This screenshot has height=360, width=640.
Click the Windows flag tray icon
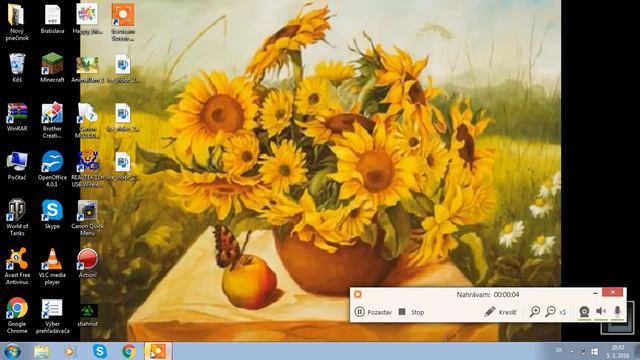(595, 351)
